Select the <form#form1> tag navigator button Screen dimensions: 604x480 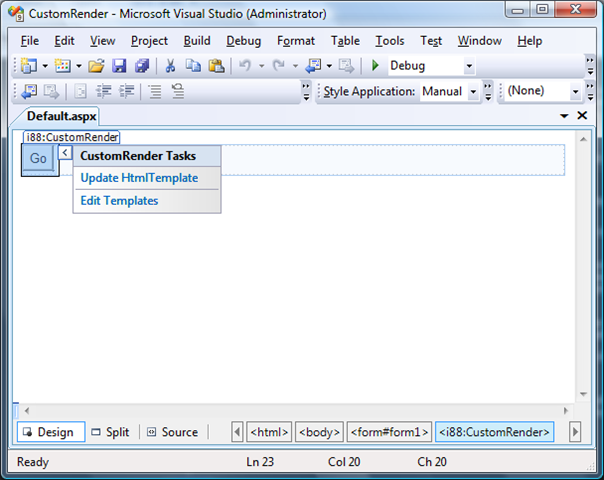point(389,432)
